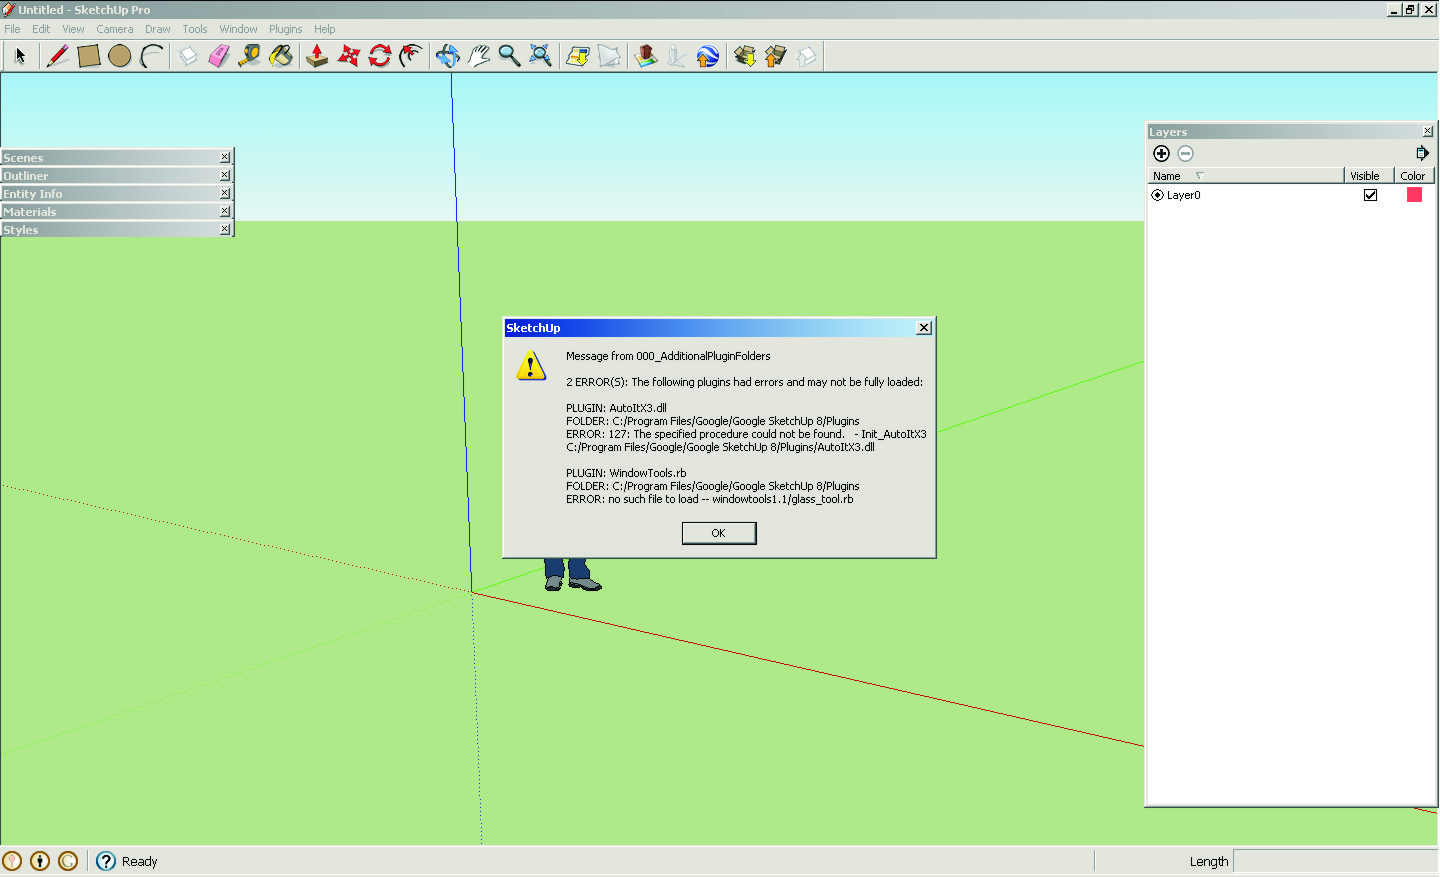Close the Styles panel

pos(225,229)
